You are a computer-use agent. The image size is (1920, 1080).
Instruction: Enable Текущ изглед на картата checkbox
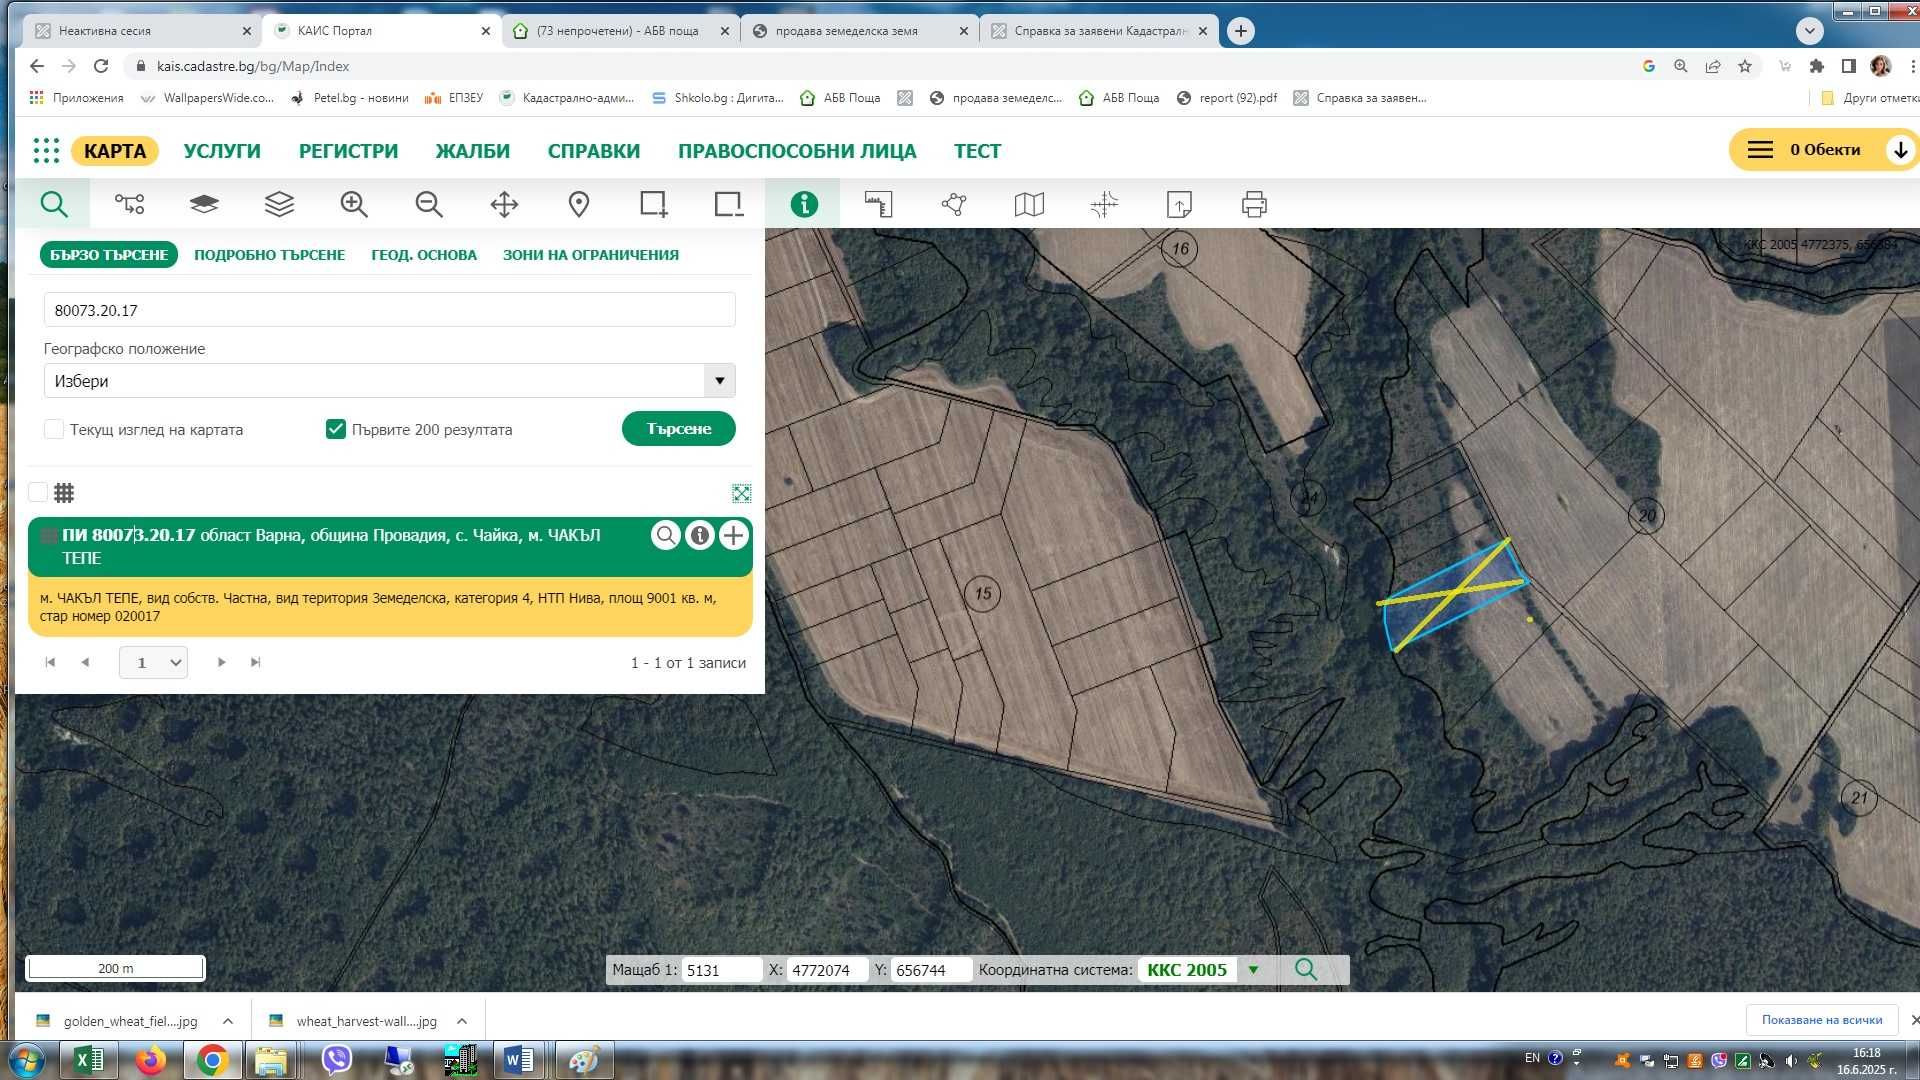pos(54,430)
